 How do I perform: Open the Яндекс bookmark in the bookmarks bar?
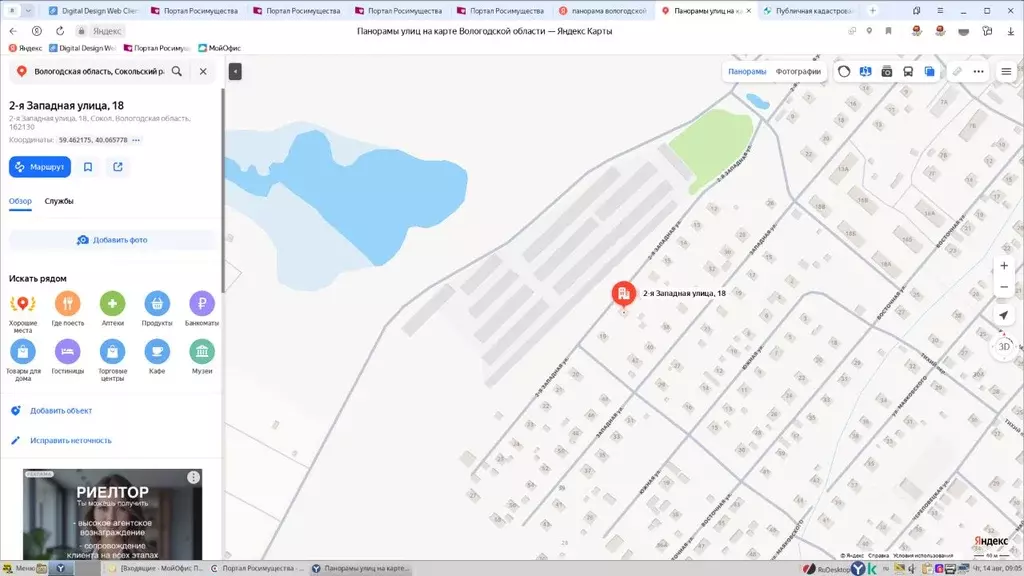(25, 48)
